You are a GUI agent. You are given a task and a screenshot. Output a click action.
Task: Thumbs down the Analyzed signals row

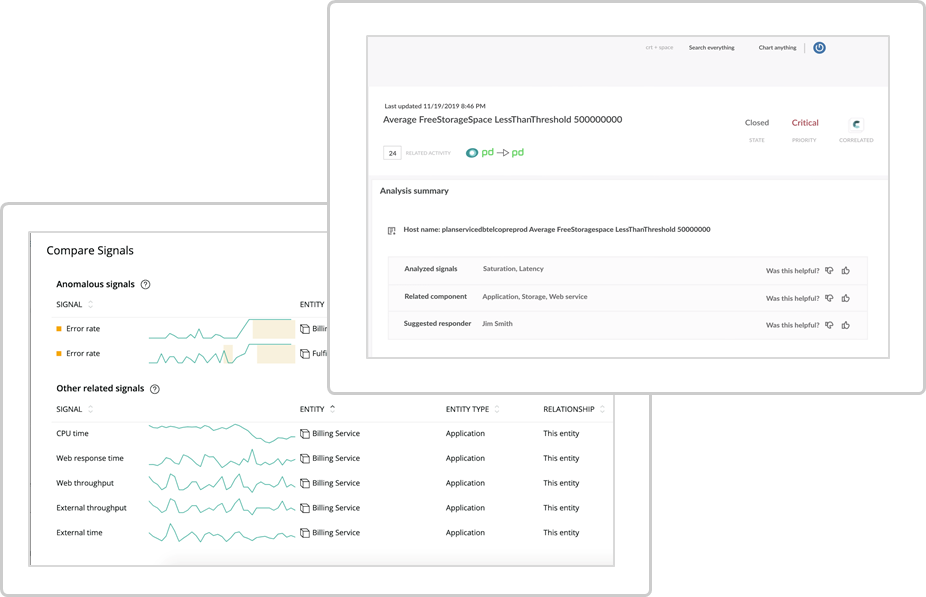[x=829, y=270]
